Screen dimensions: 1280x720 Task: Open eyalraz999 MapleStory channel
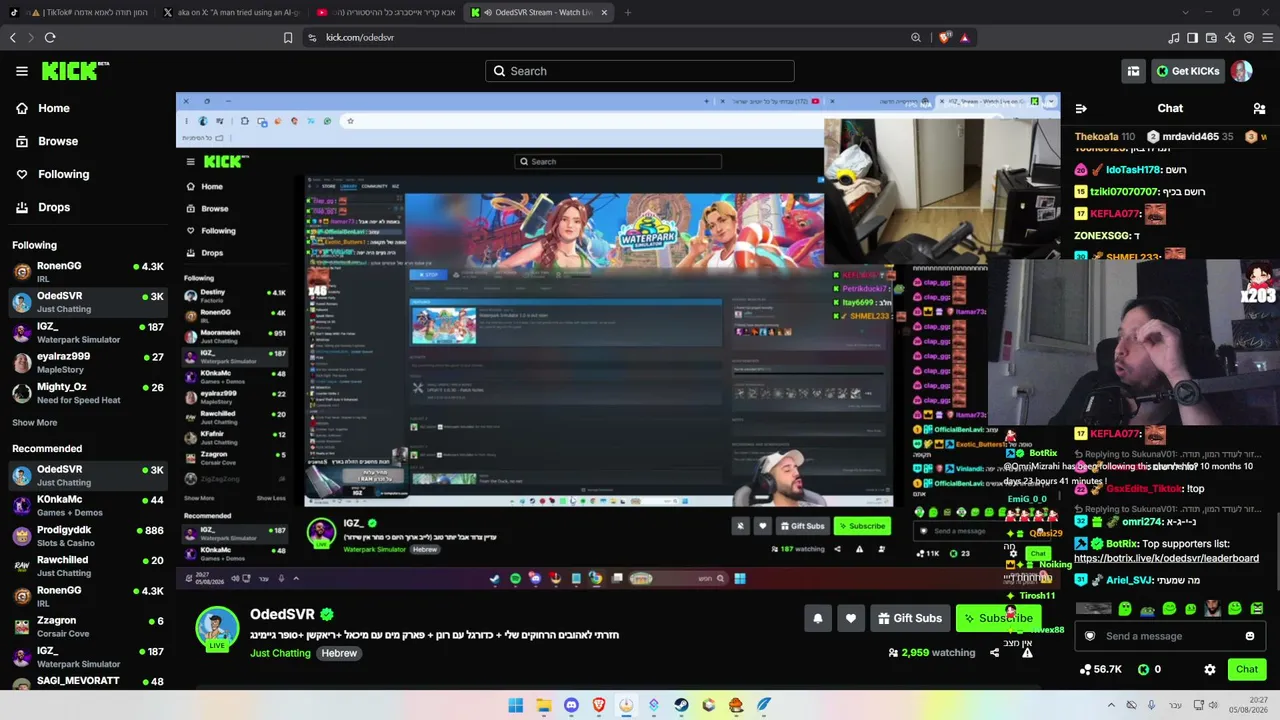pos(88,363)
